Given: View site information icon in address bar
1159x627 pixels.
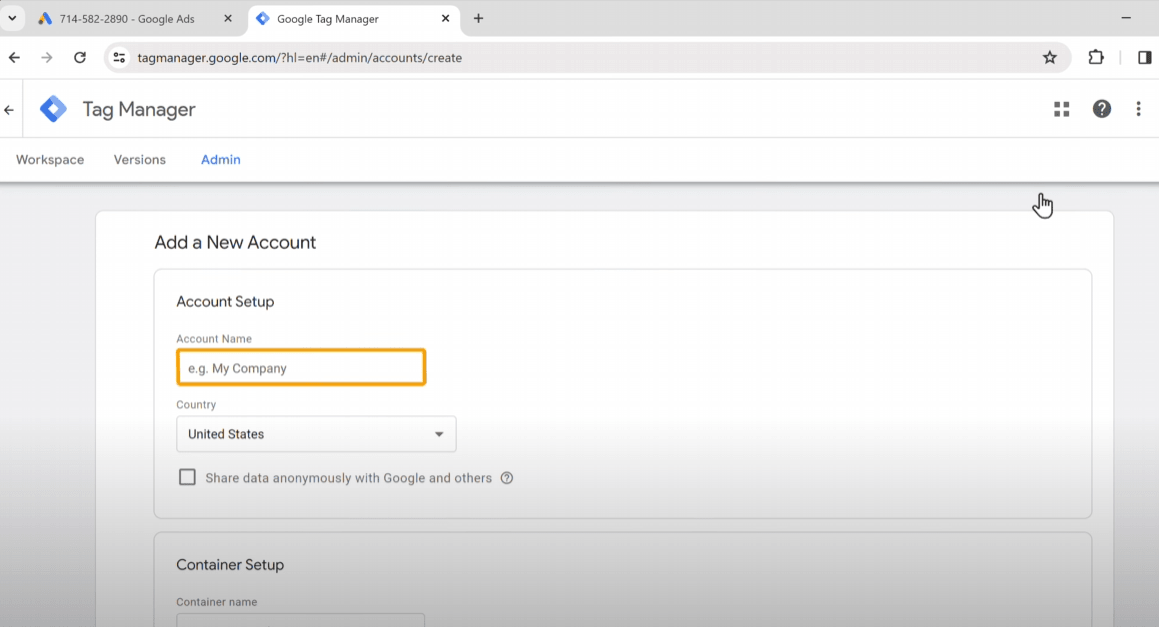Looking at the screenshot, I should [x=119, y=58].
